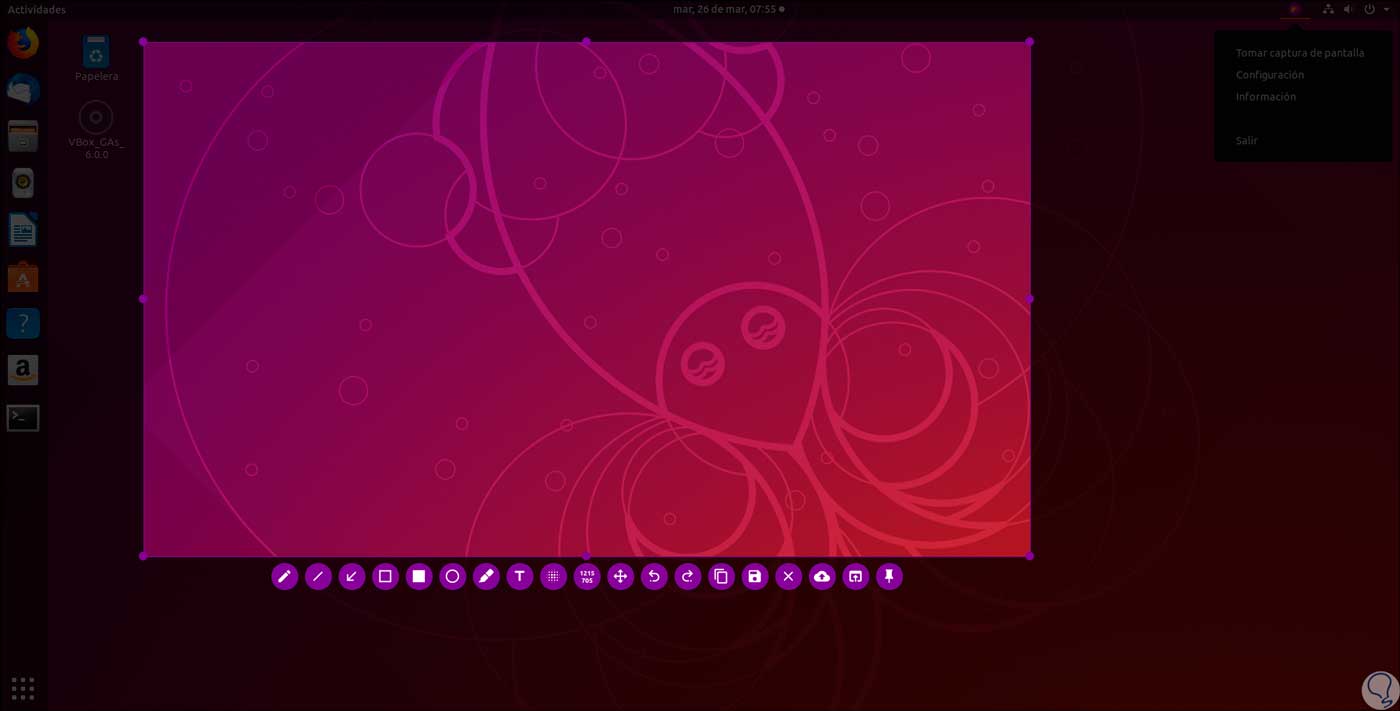Select the Papelera desktop icon
The height and width of the screenshot is (711, 1400).
point(96,58)
